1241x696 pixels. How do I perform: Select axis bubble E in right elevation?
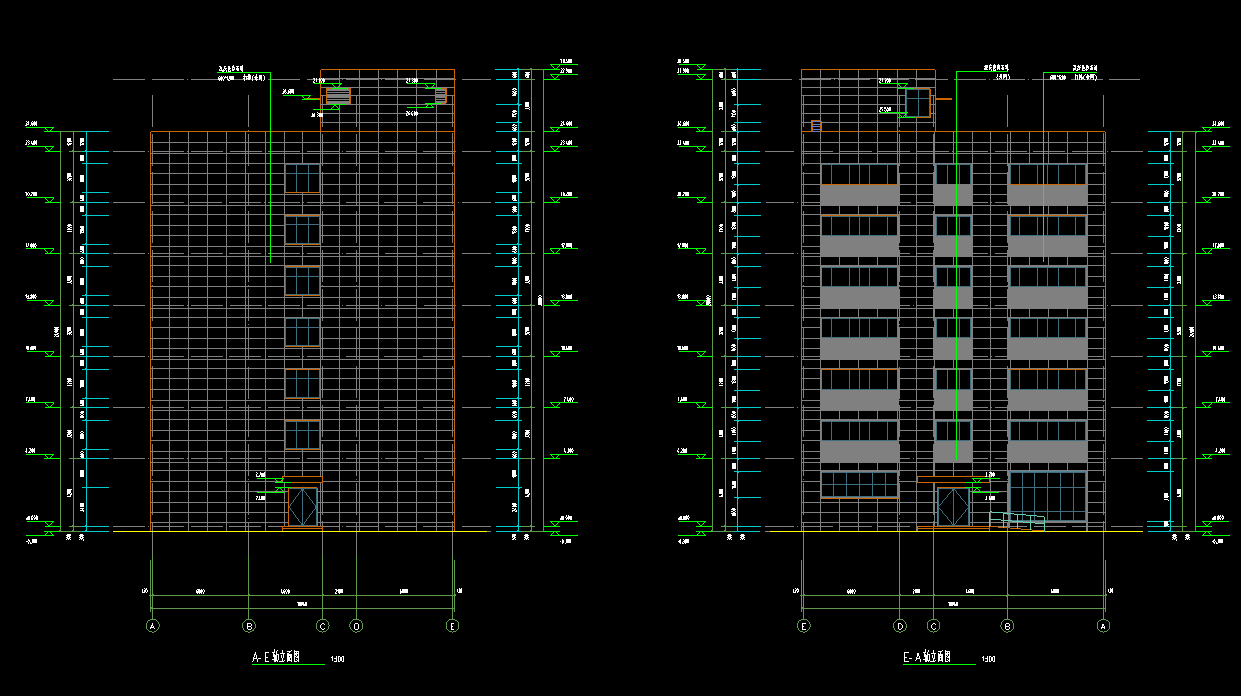(x=803, y=626)
